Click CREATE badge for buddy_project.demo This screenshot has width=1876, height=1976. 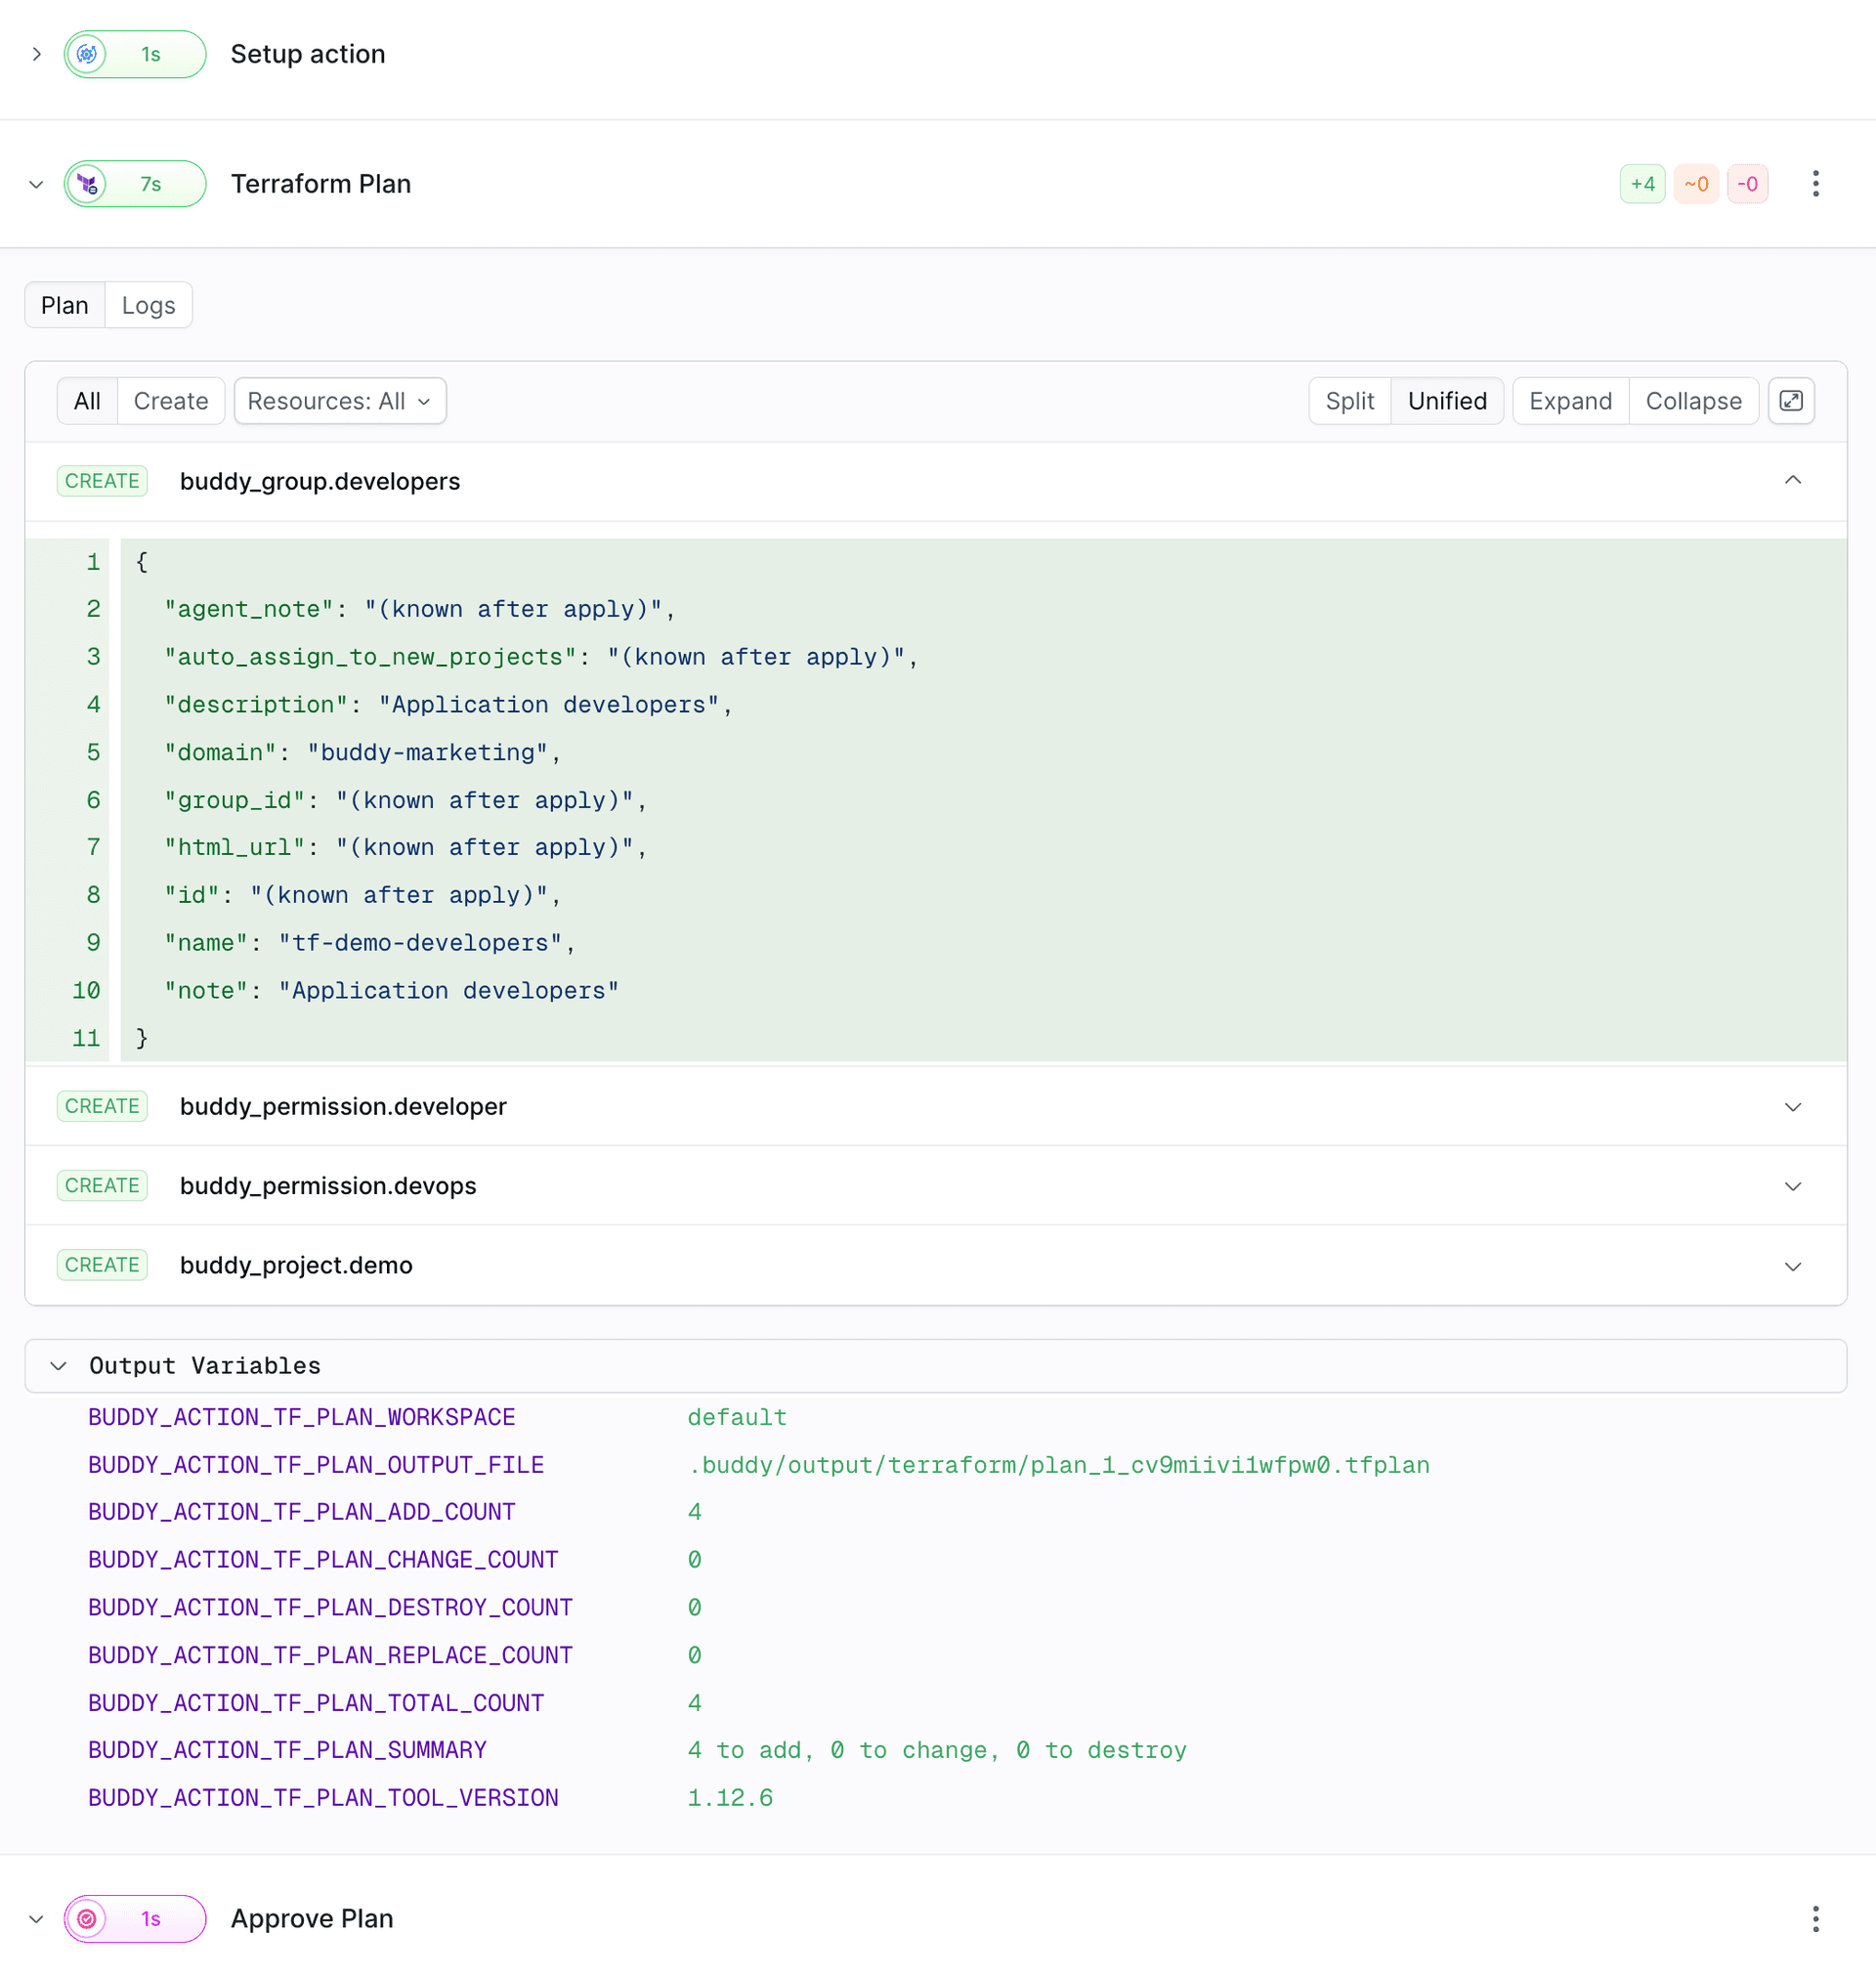102,1265
